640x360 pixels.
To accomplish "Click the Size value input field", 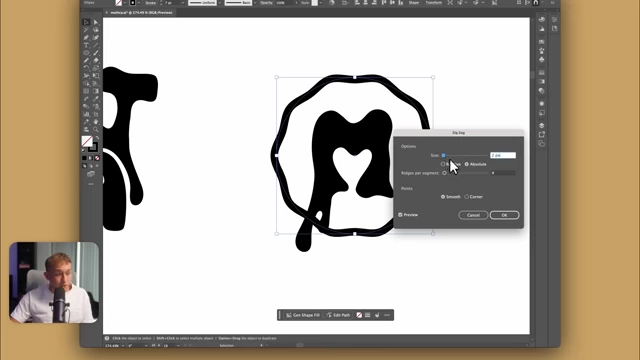I will coord(503,155).
